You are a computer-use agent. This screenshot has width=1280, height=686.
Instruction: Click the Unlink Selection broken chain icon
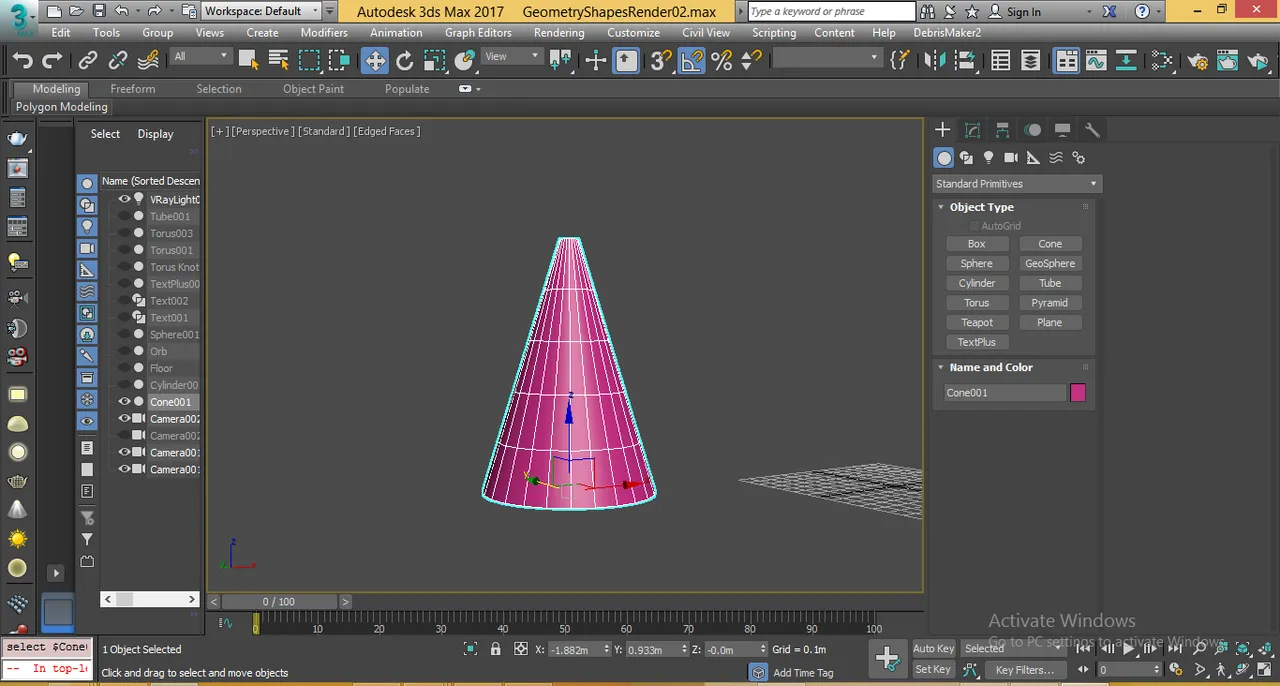[118, 61]
